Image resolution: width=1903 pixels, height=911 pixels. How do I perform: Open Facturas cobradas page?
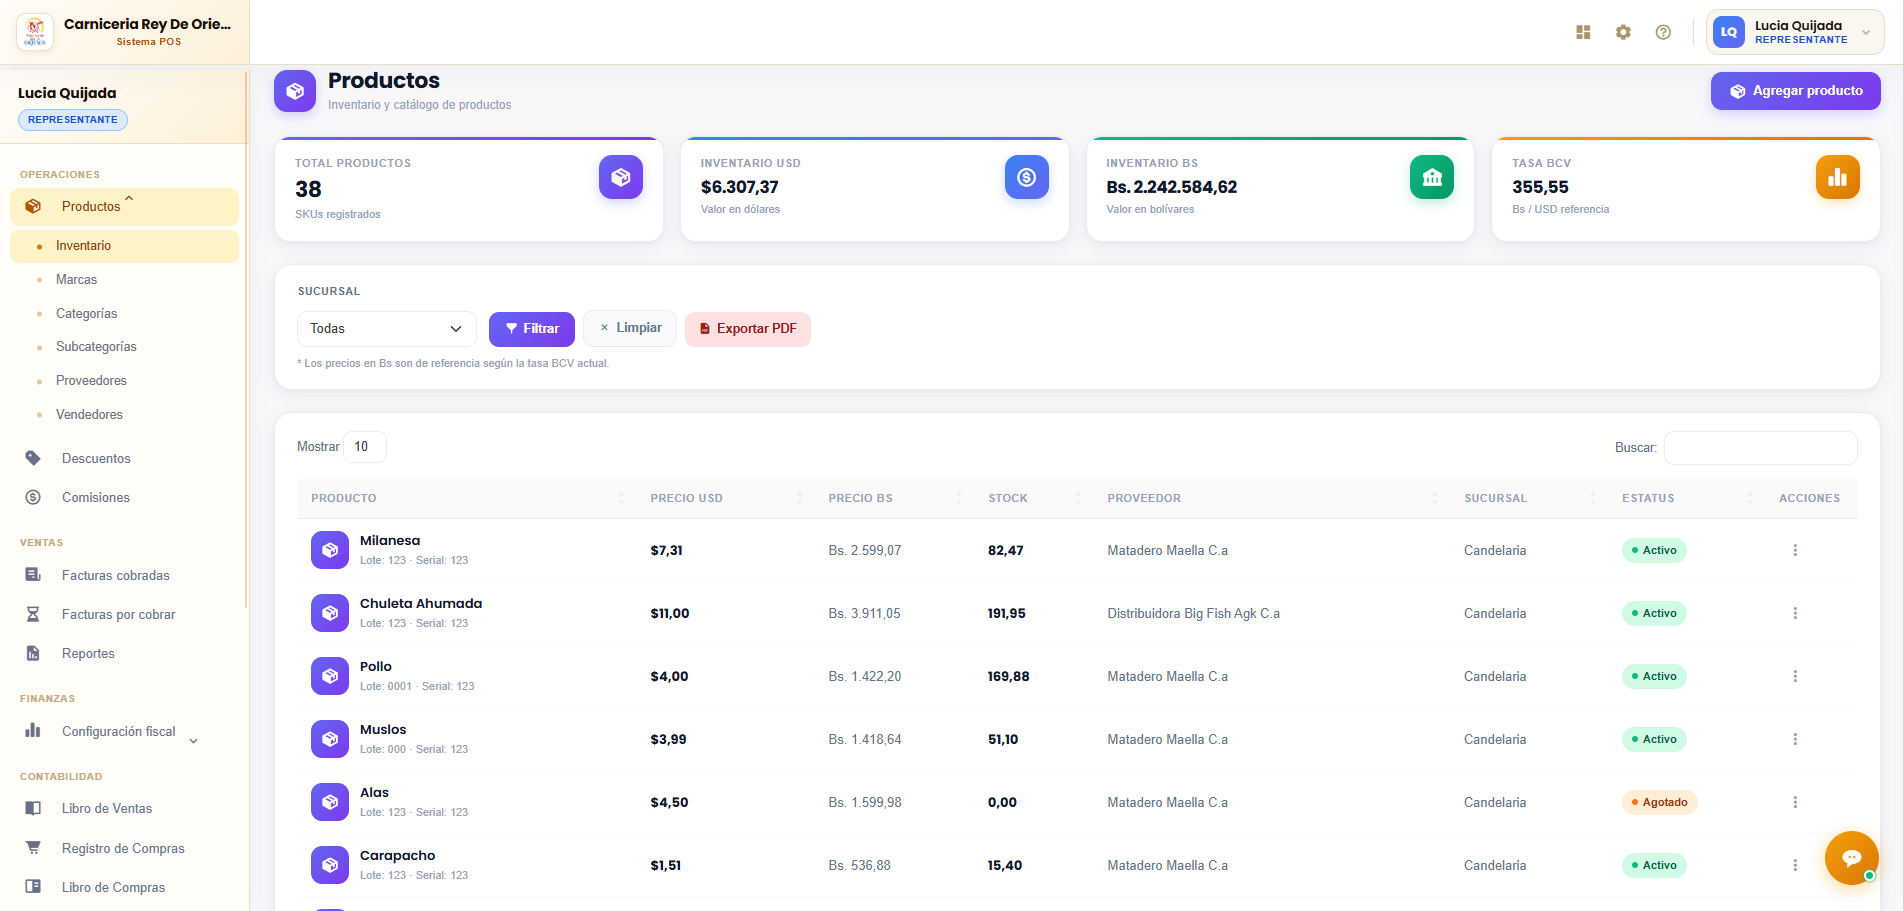116,576
